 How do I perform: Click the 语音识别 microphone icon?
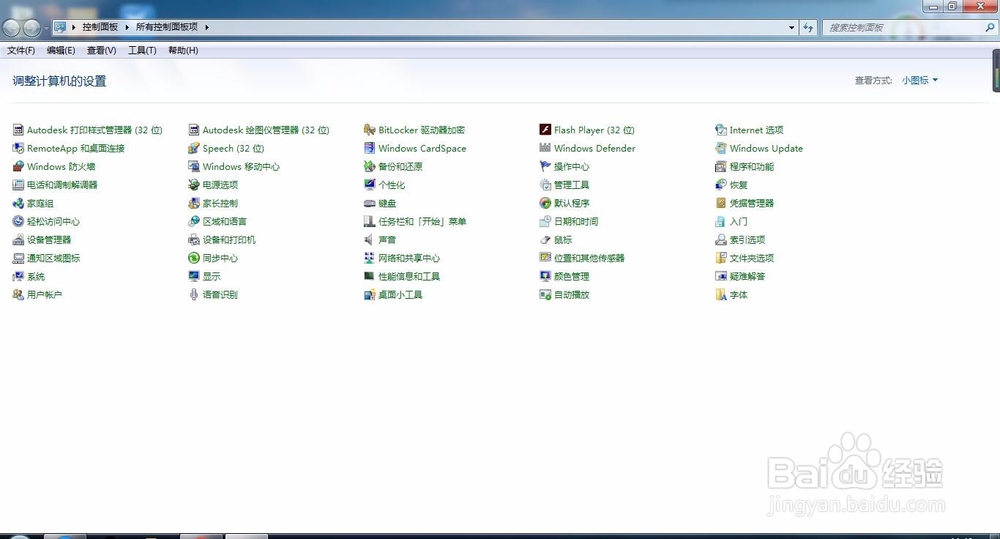point(194,295)
